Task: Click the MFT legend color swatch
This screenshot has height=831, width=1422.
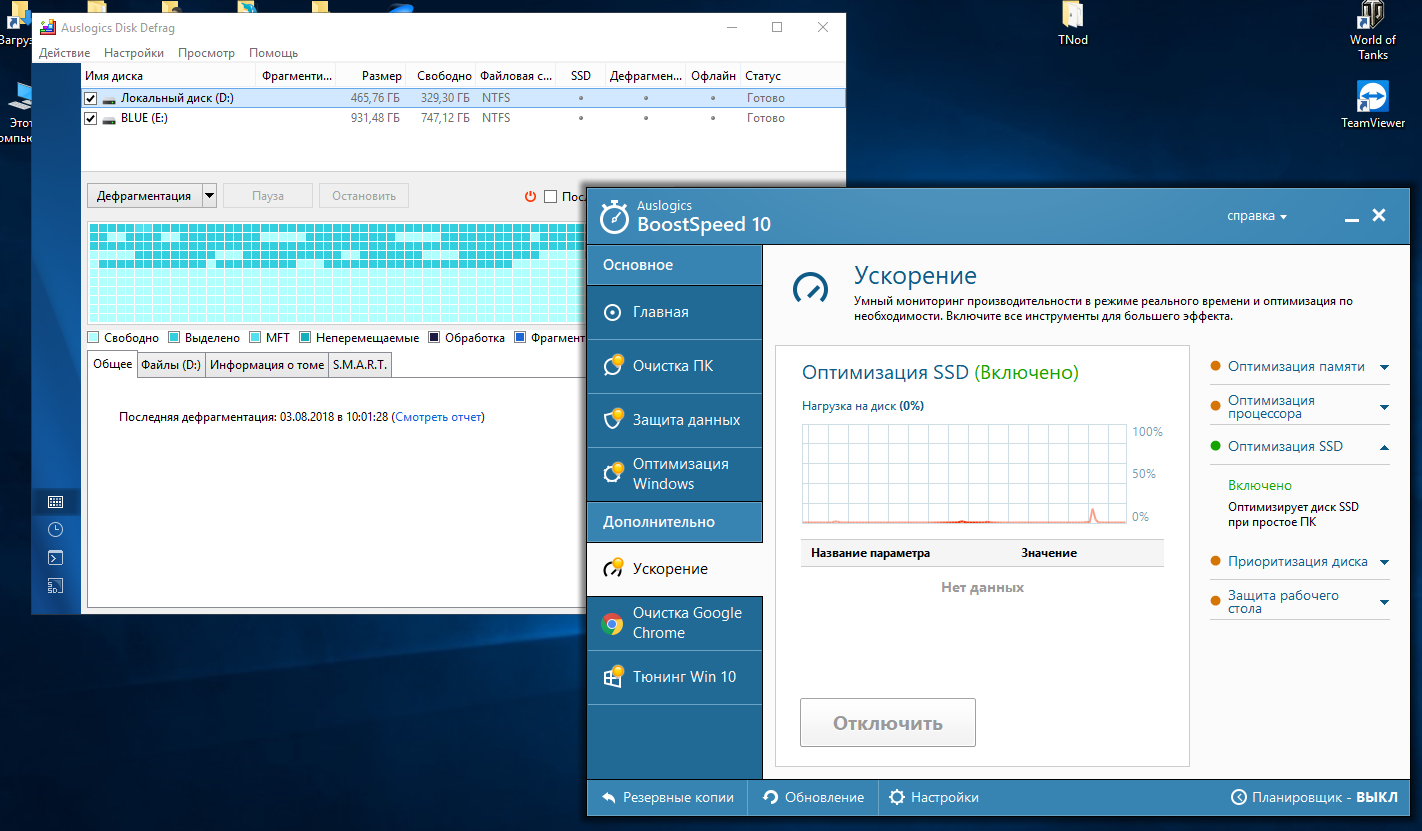Action: coord(255,338)
